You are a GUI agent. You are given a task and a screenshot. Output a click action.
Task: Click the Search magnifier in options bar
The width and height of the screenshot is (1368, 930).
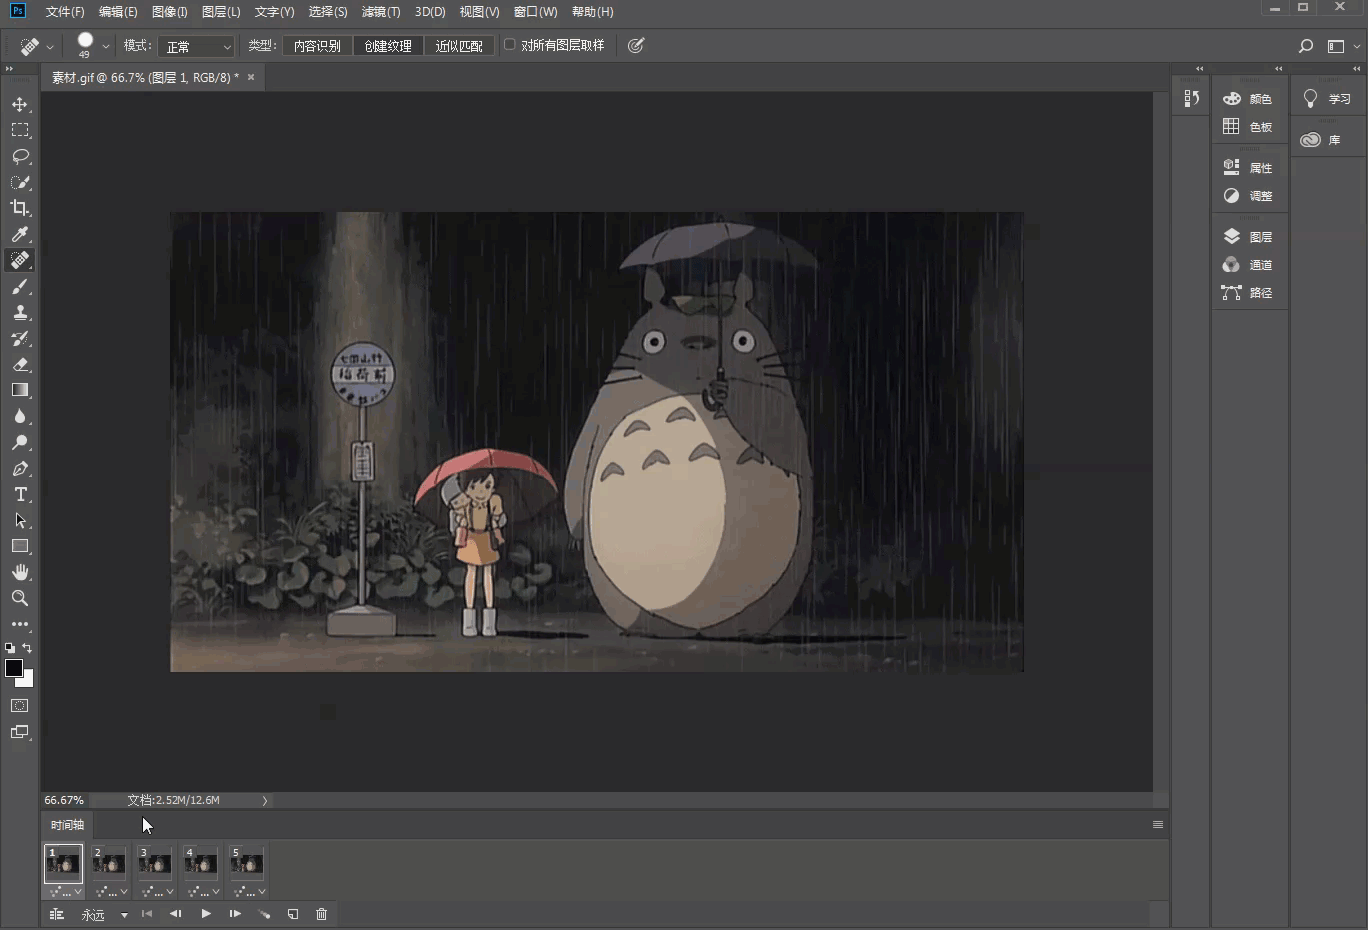[1305, 46]
